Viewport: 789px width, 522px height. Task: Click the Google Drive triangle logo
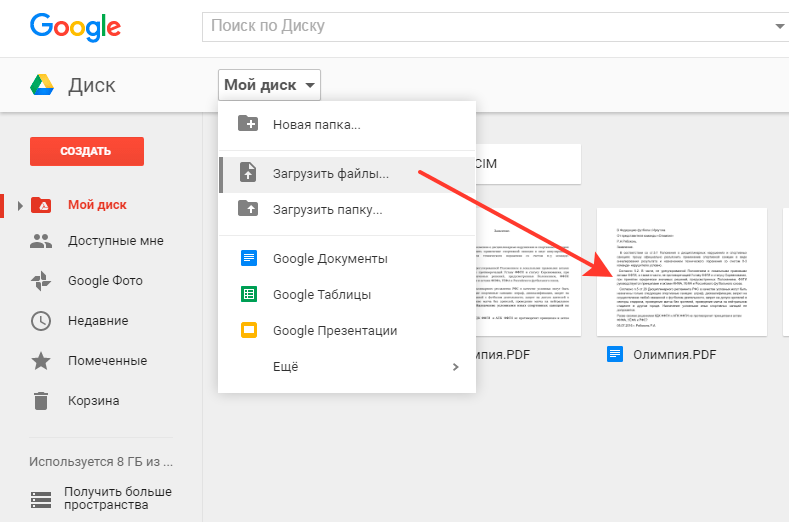pos(42,85)
